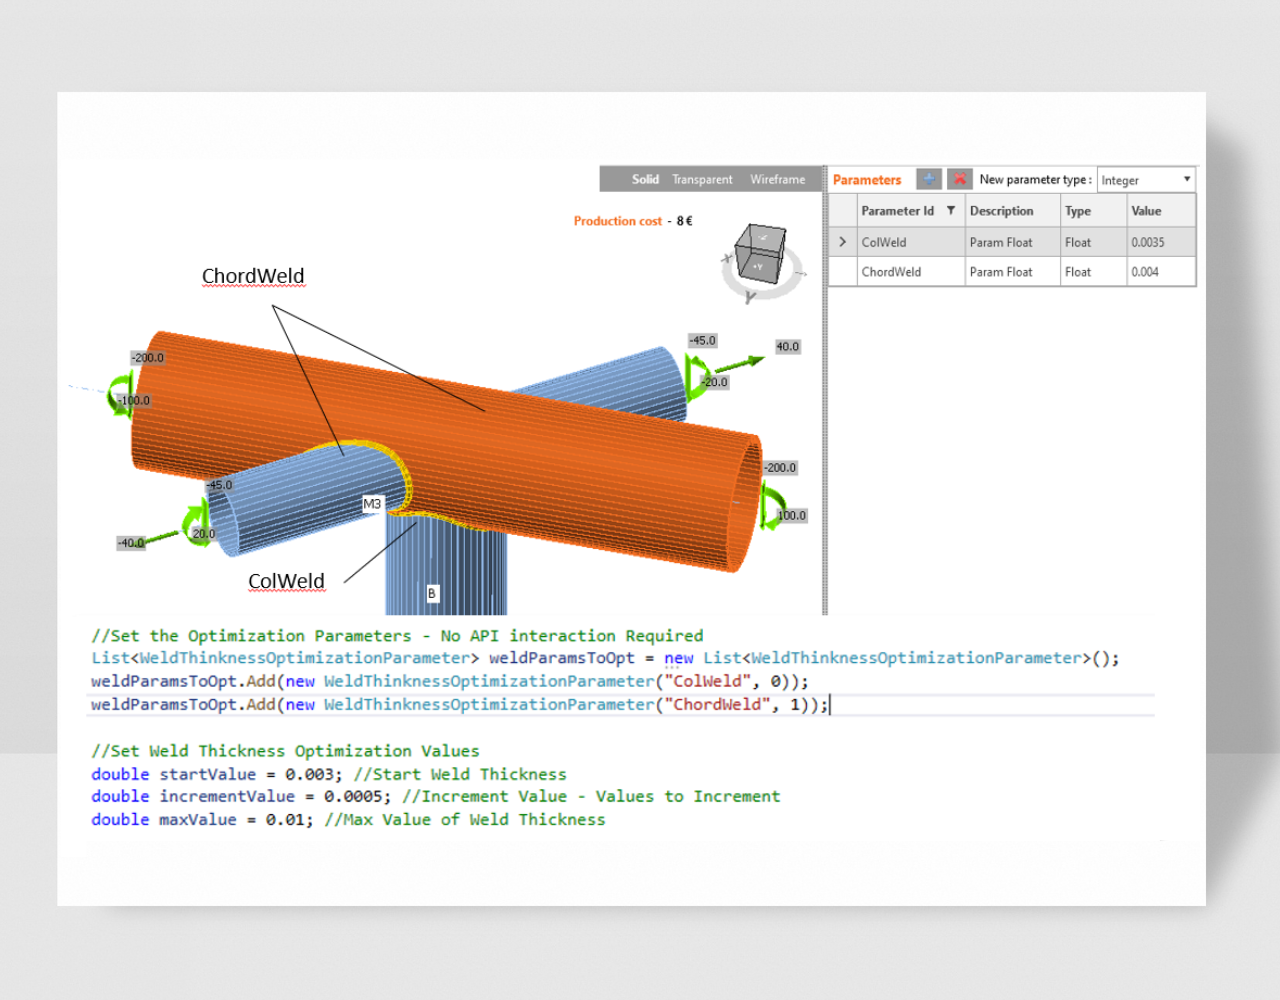Select the ChordWeld parameter row
1280x1000 pixels.
[x=892, y=272]
